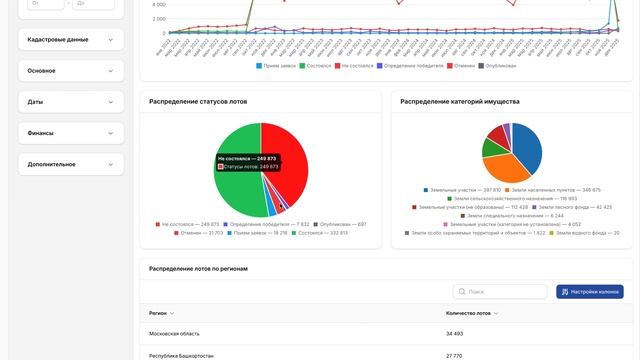640x360 pixels.
Task: Expand the Дополнительное filter section
Action: point(71,164)
